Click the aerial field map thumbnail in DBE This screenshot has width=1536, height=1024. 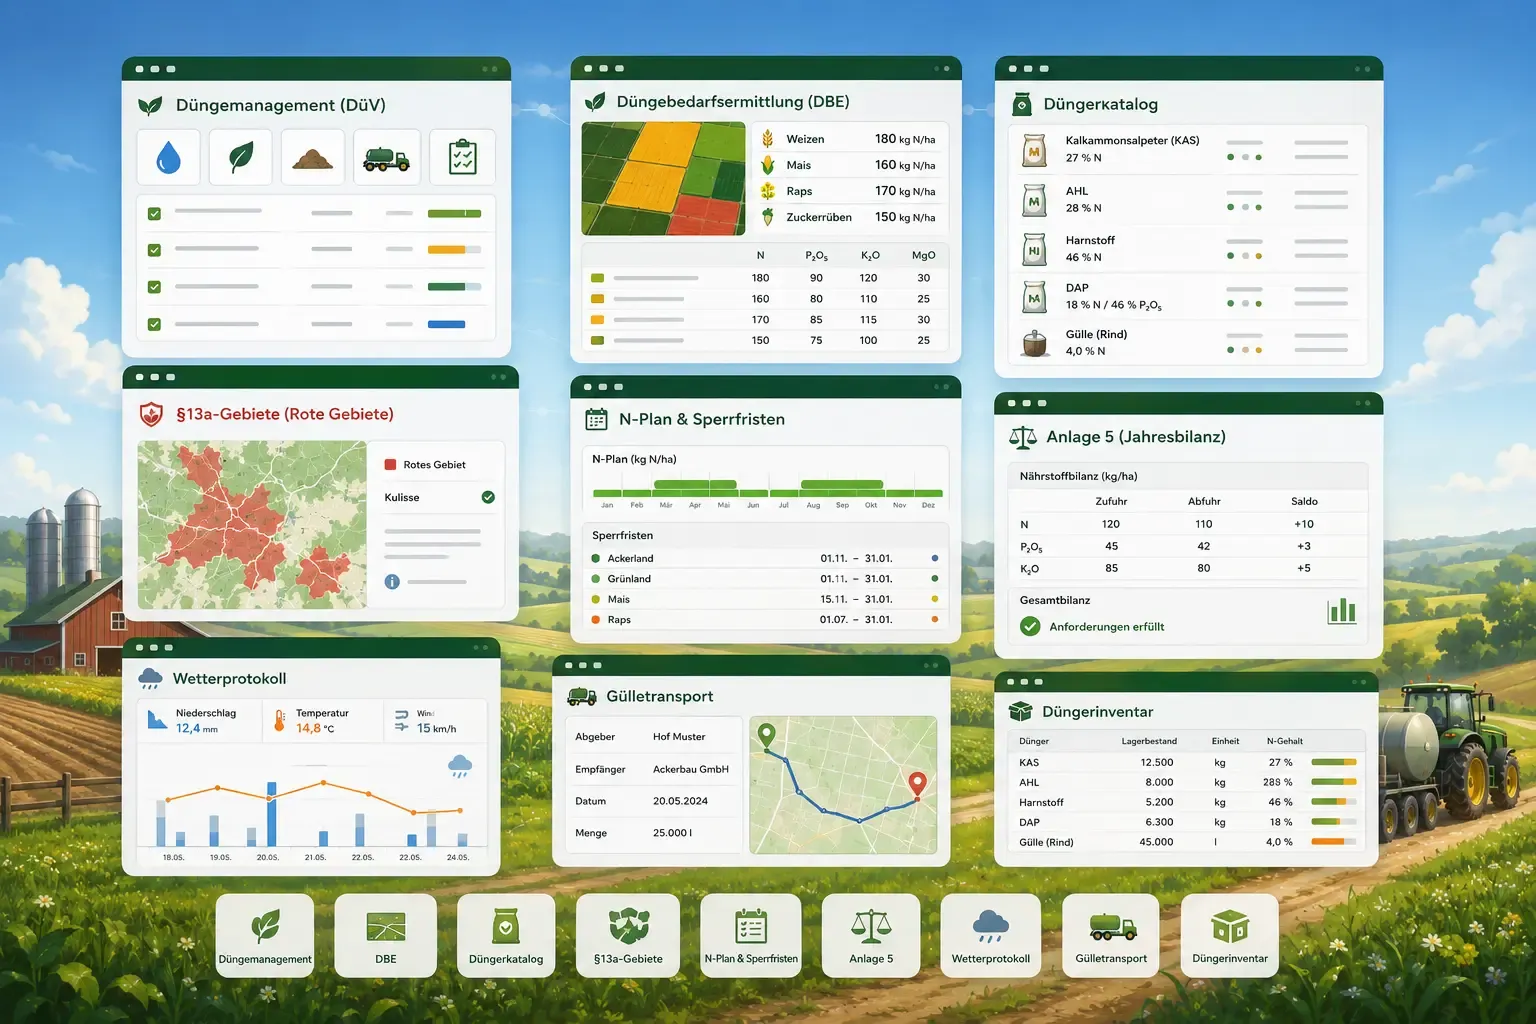pyautogui.click(x=663, y=179)
